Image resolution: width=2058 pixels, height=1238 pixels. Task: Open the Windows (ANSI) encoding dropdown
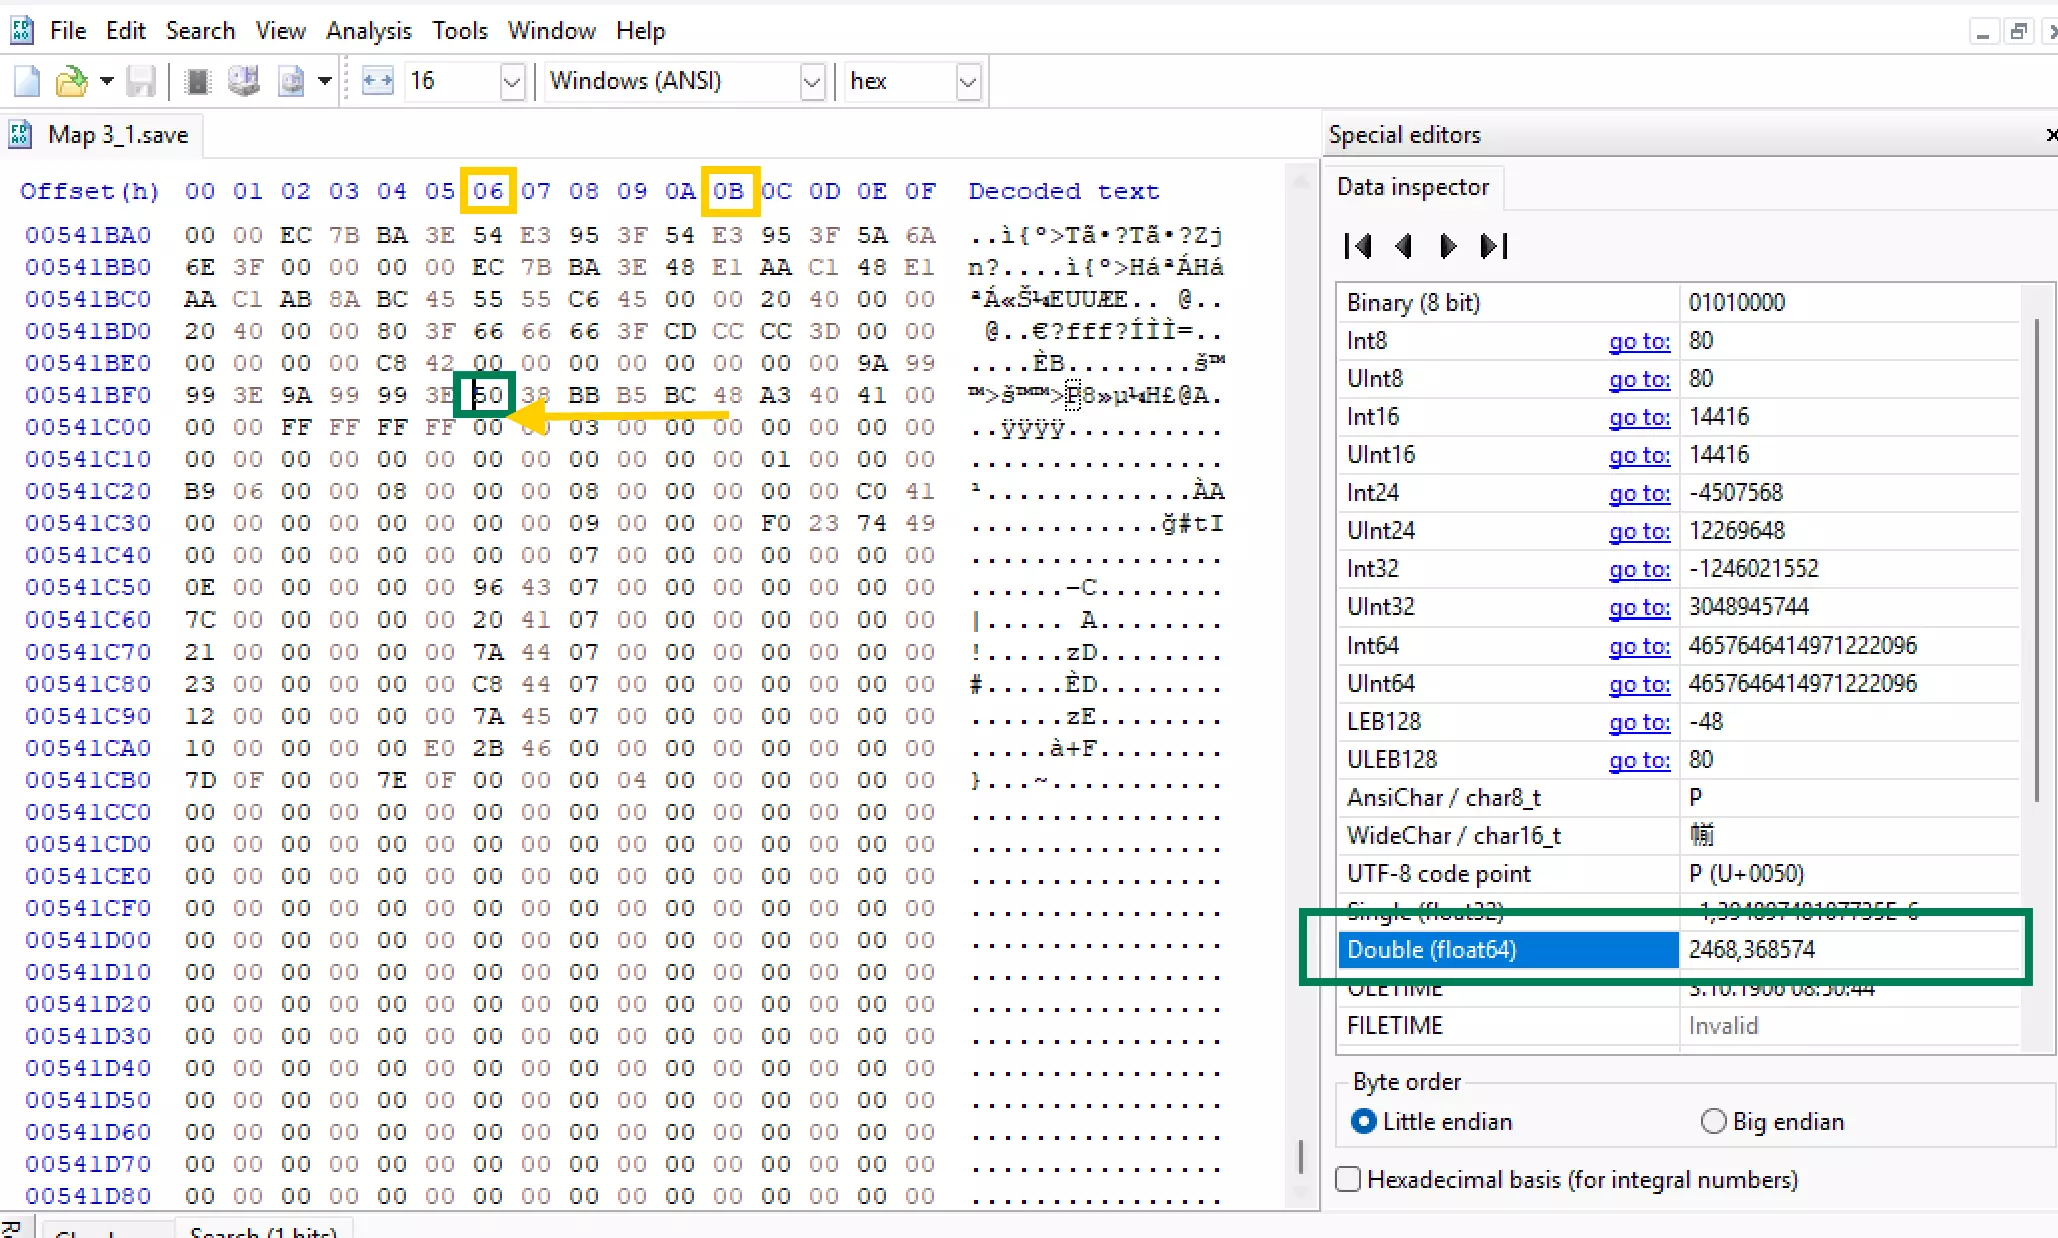click(x=812, y=81)
